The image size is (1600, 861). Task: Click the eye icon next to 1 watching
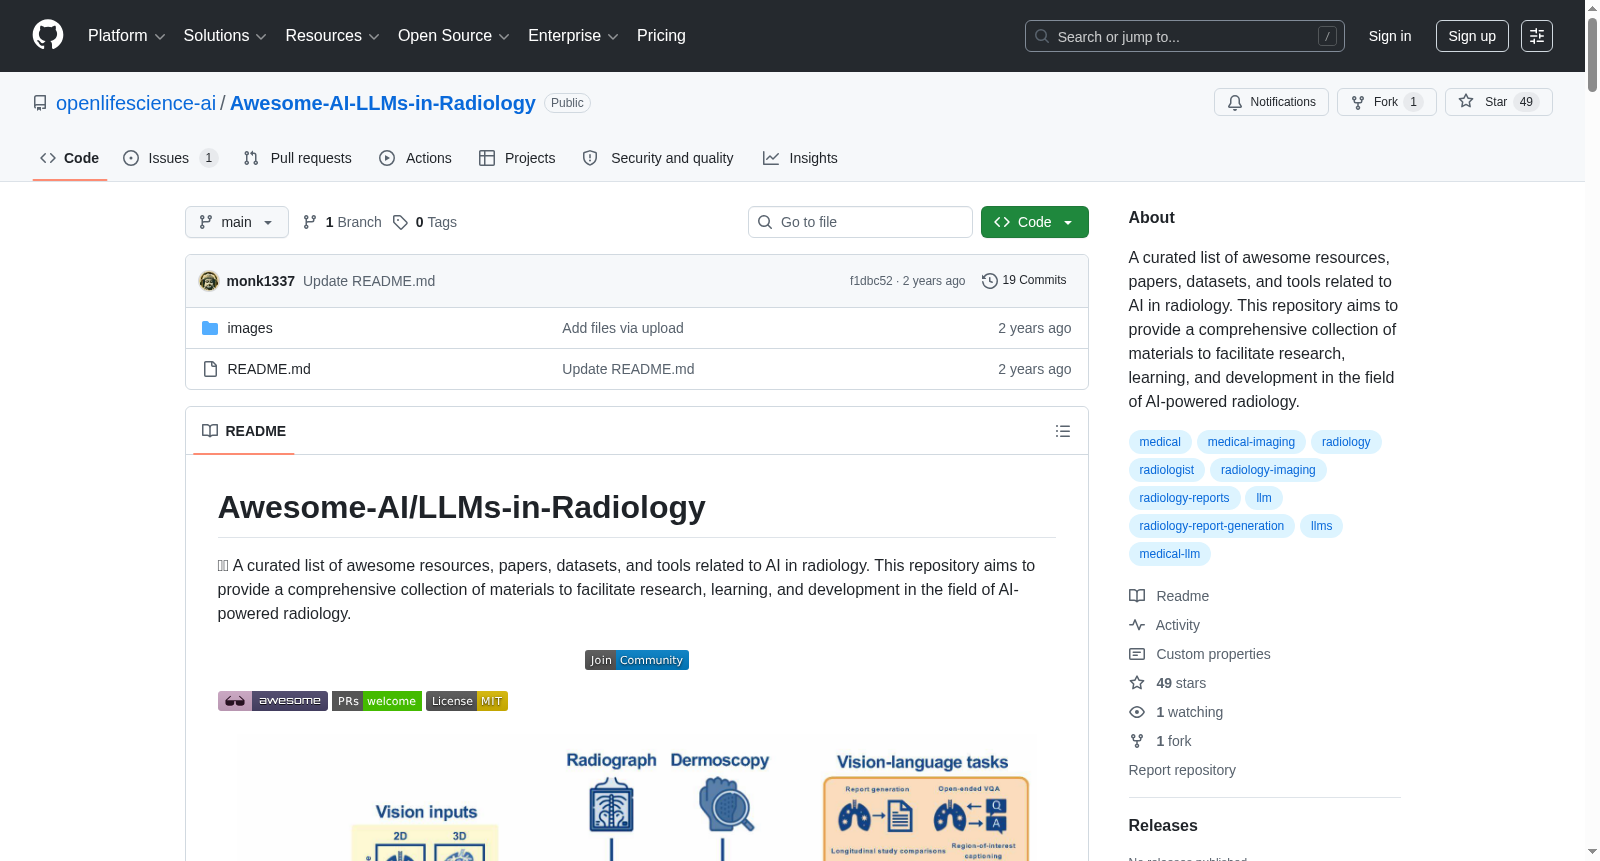click(x=1137, y=712)
